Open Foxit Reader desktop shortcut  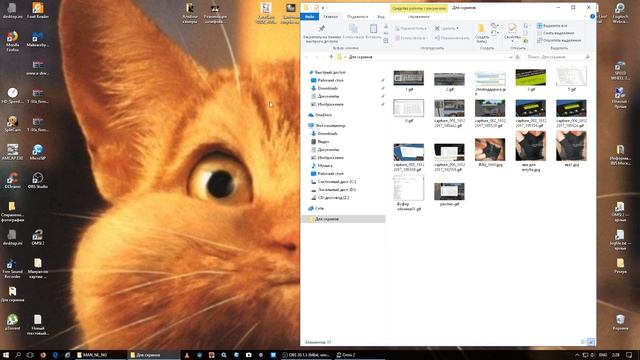[38, 11]
